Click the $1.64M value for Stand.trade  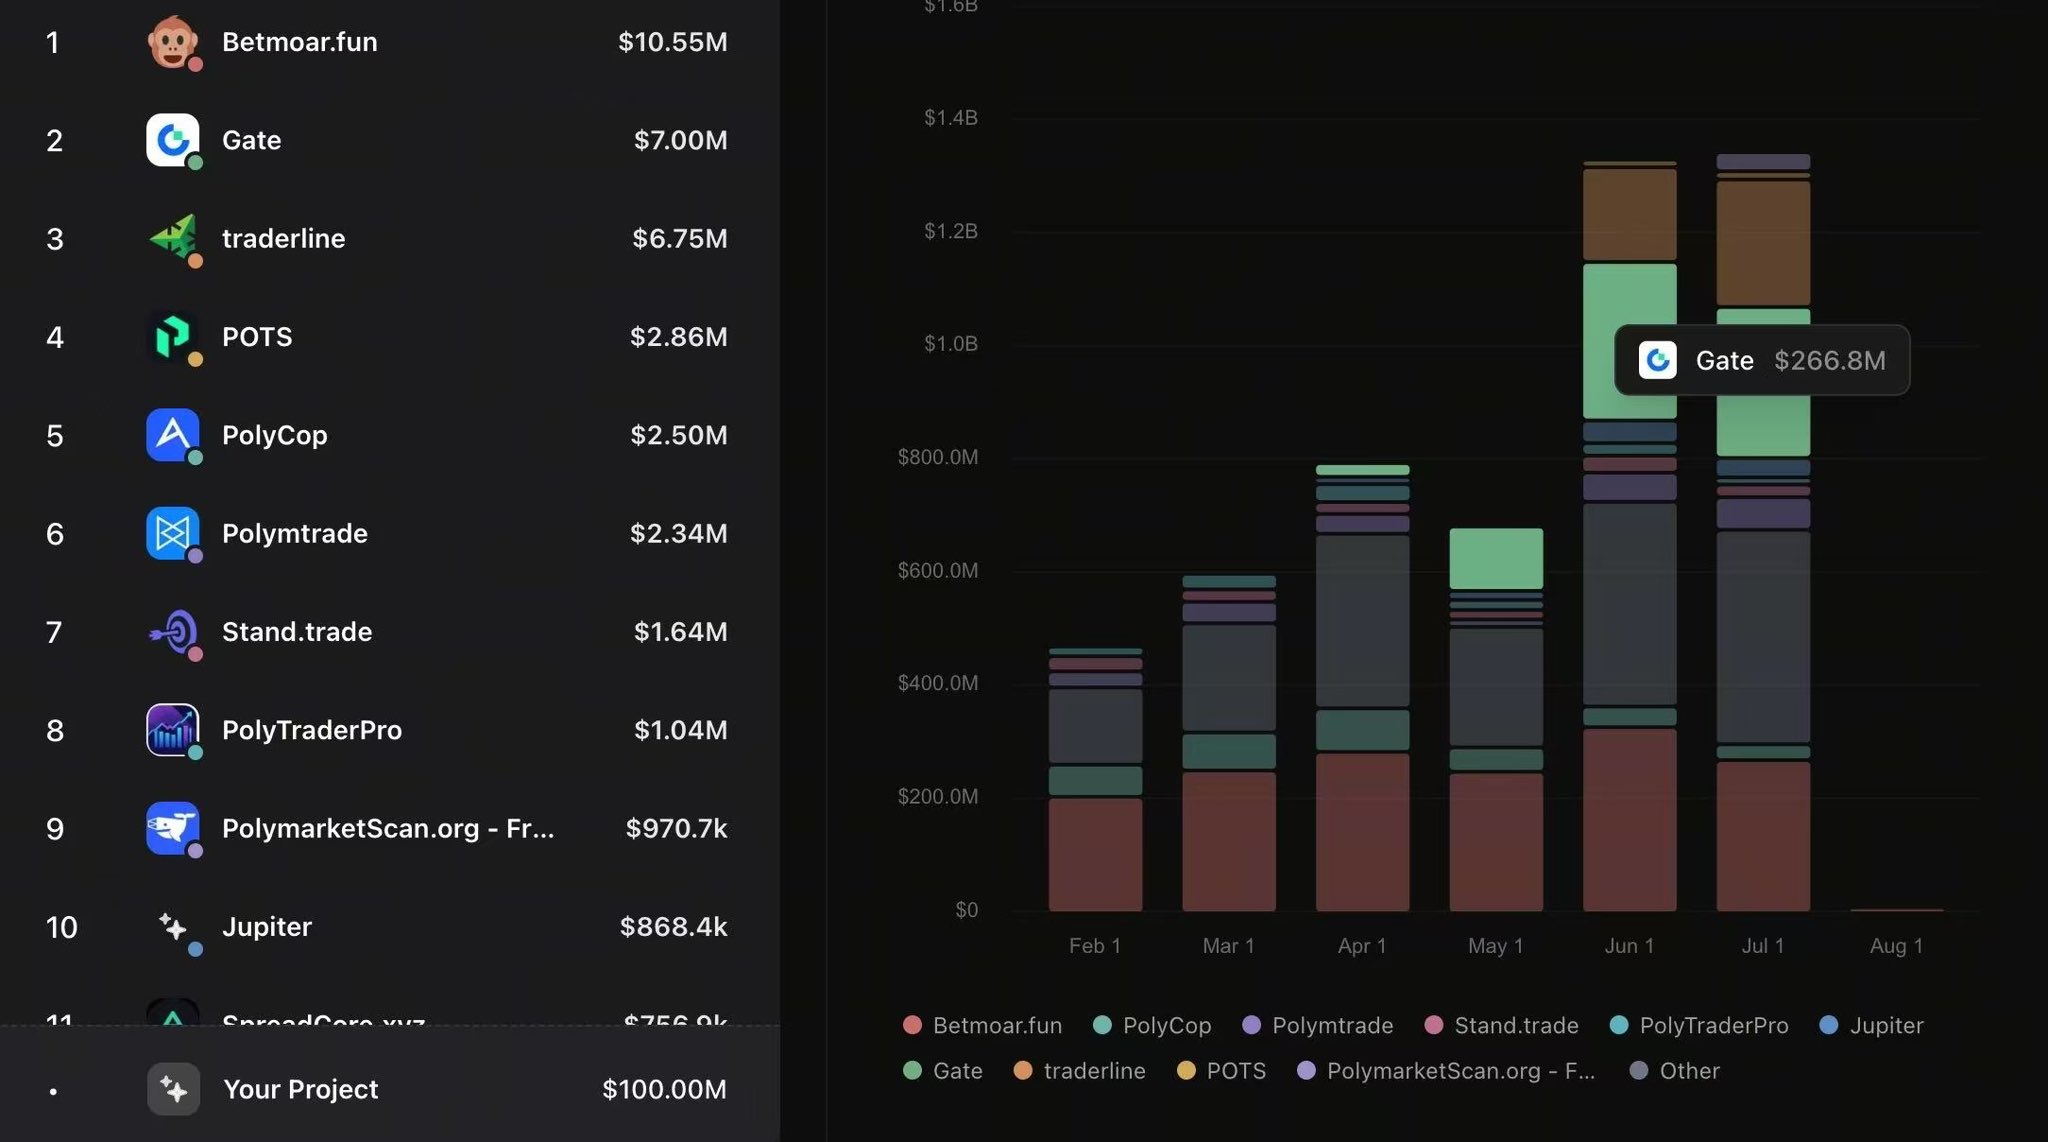[681, 631]
